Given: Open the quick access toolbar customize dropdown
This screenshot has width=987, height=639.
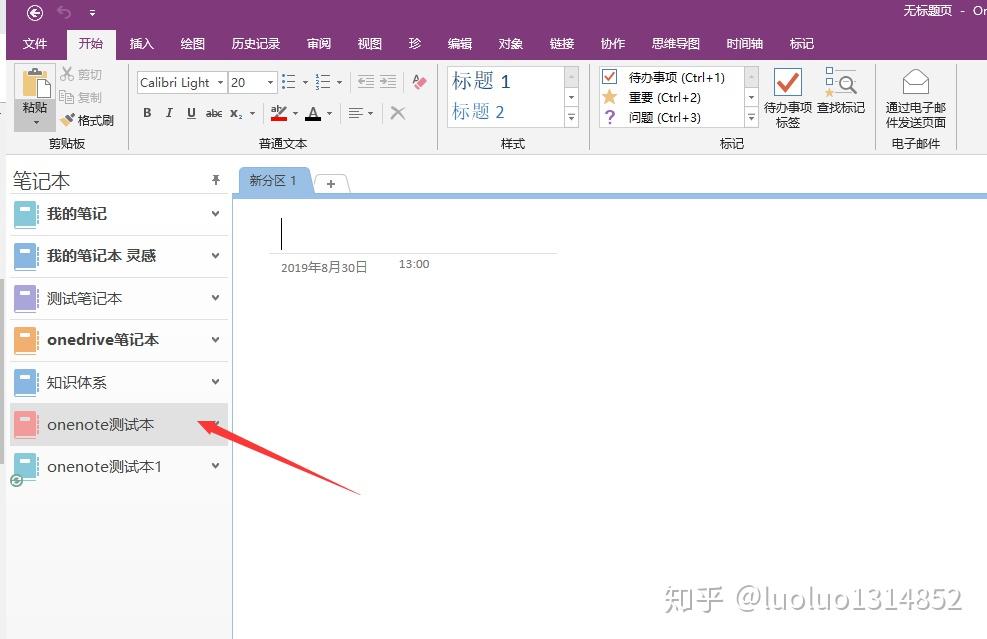Looking at the screenshot, I should [x=93, y=13].
